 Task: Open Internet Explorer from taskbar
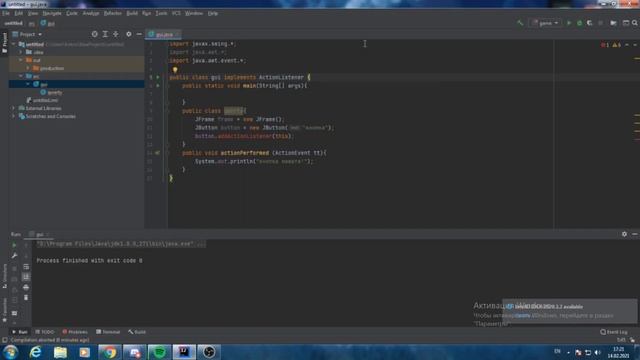pos(36,352)
